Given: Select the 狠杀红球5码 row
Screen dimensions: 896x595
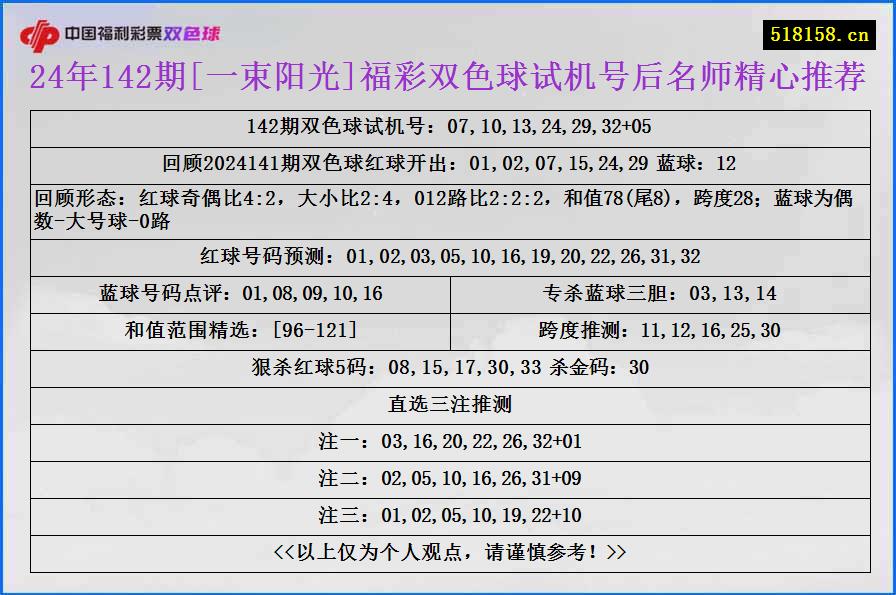Looking at the screenshot, I should pos(448,367).
